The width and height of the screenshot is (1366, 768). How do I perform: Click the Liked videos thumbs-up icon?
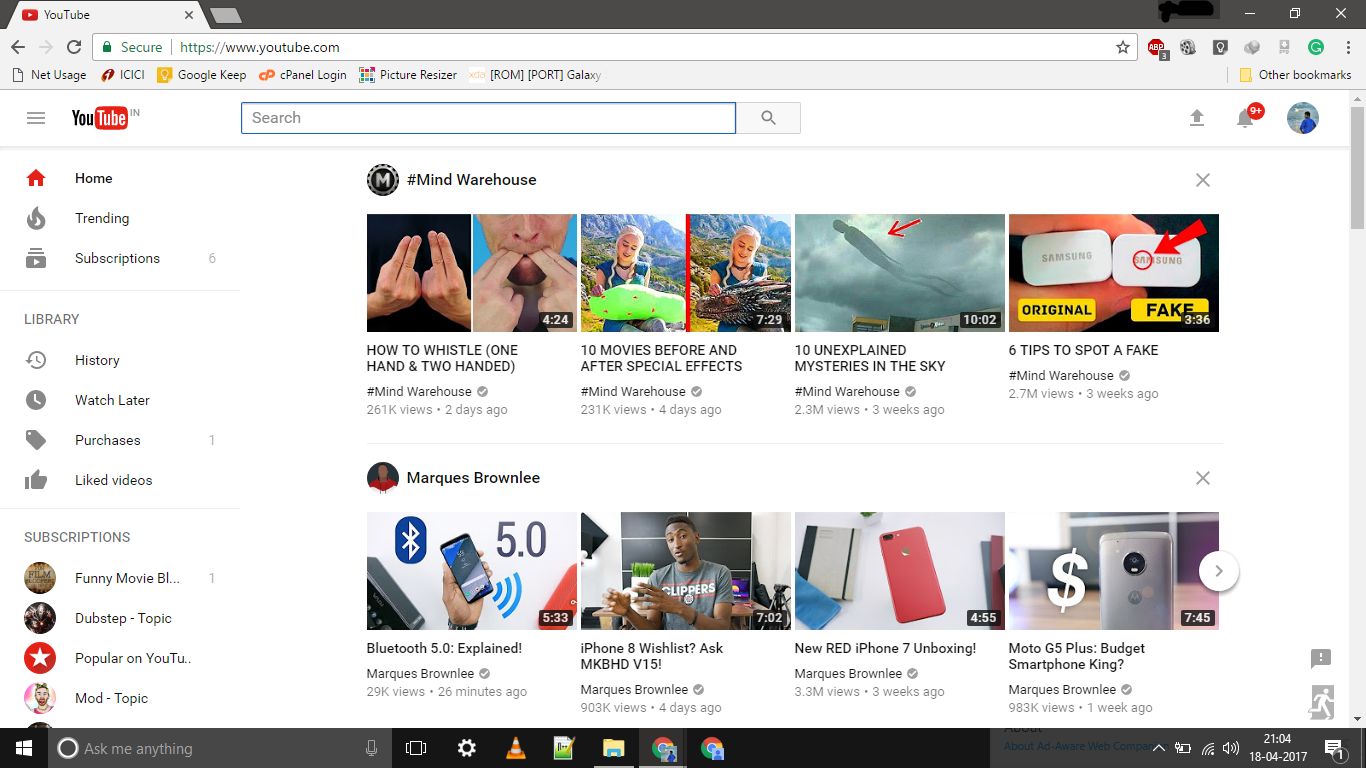tap(36, 480)
